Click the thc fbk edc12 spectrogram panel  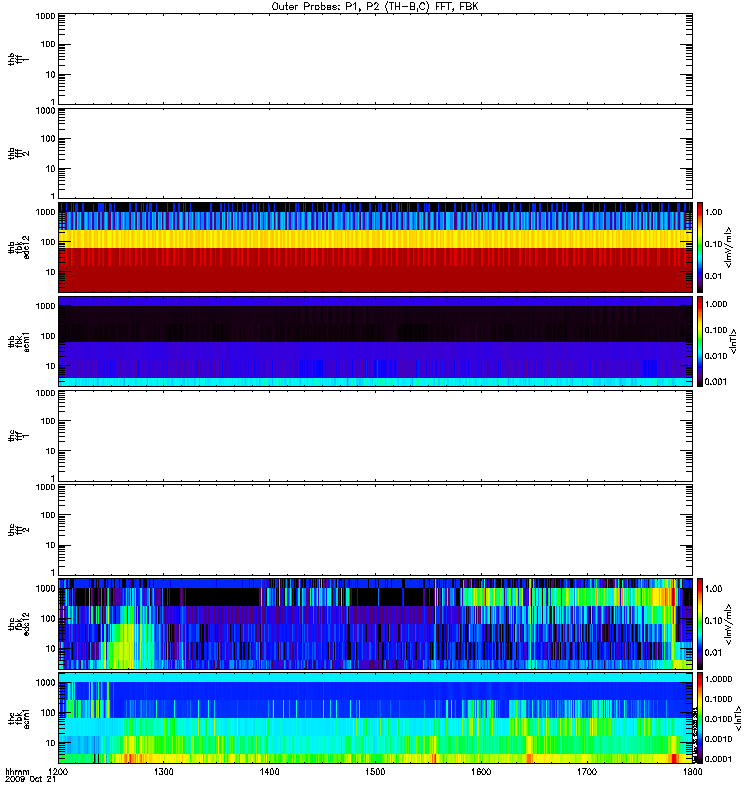pyautogui.click(x=376, y=624)
